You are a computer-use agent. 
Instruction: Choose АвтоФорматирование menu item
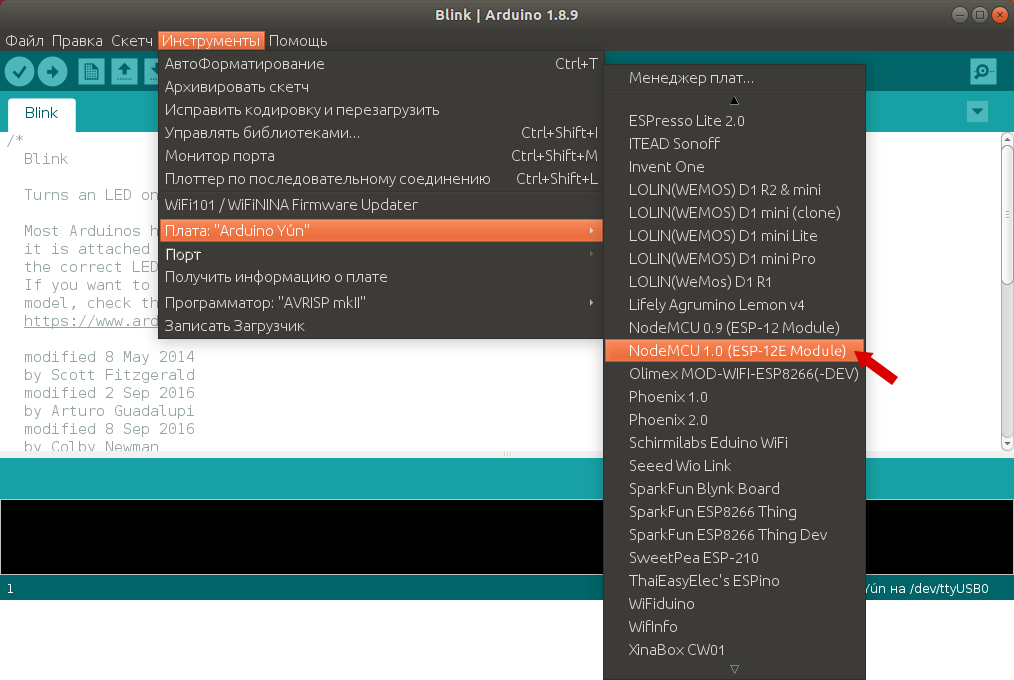click(380, 64)
